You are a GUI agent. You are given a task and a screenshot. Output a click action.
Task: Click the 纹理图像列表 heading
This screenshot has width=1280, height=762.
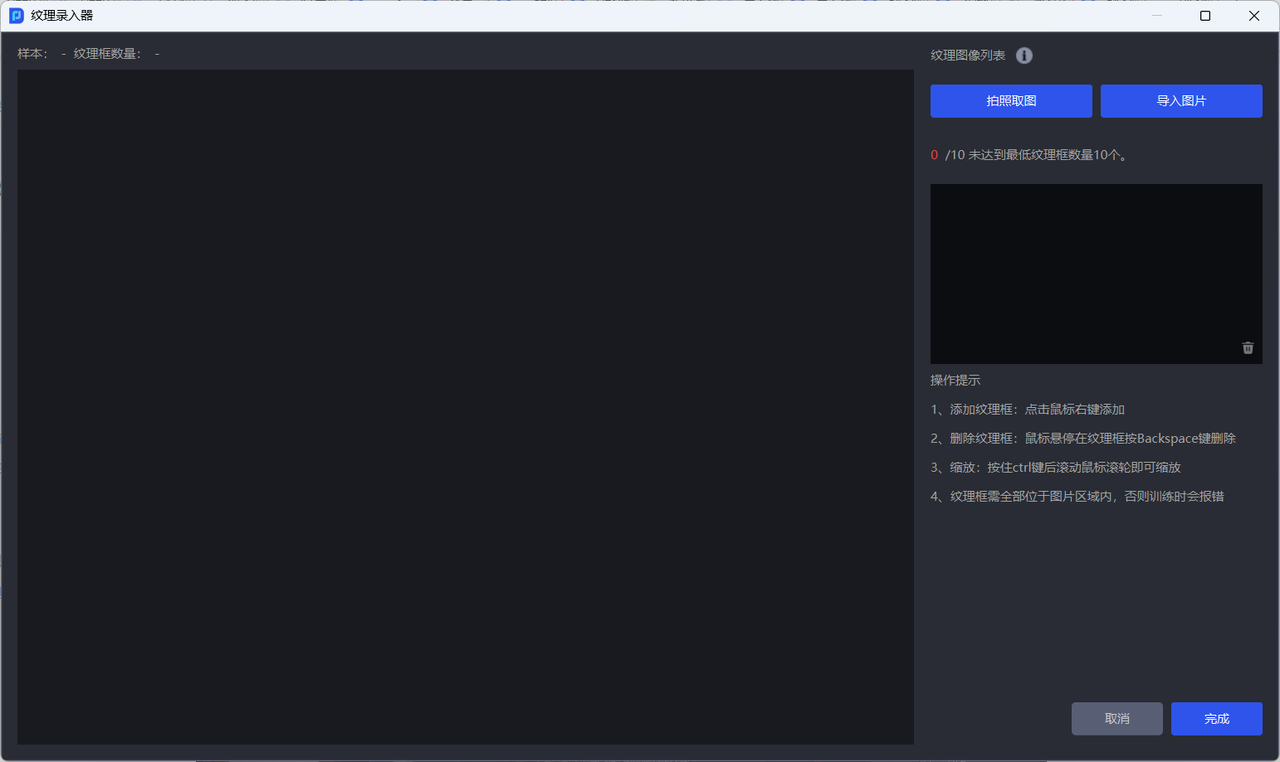click(x=968, y=56)
